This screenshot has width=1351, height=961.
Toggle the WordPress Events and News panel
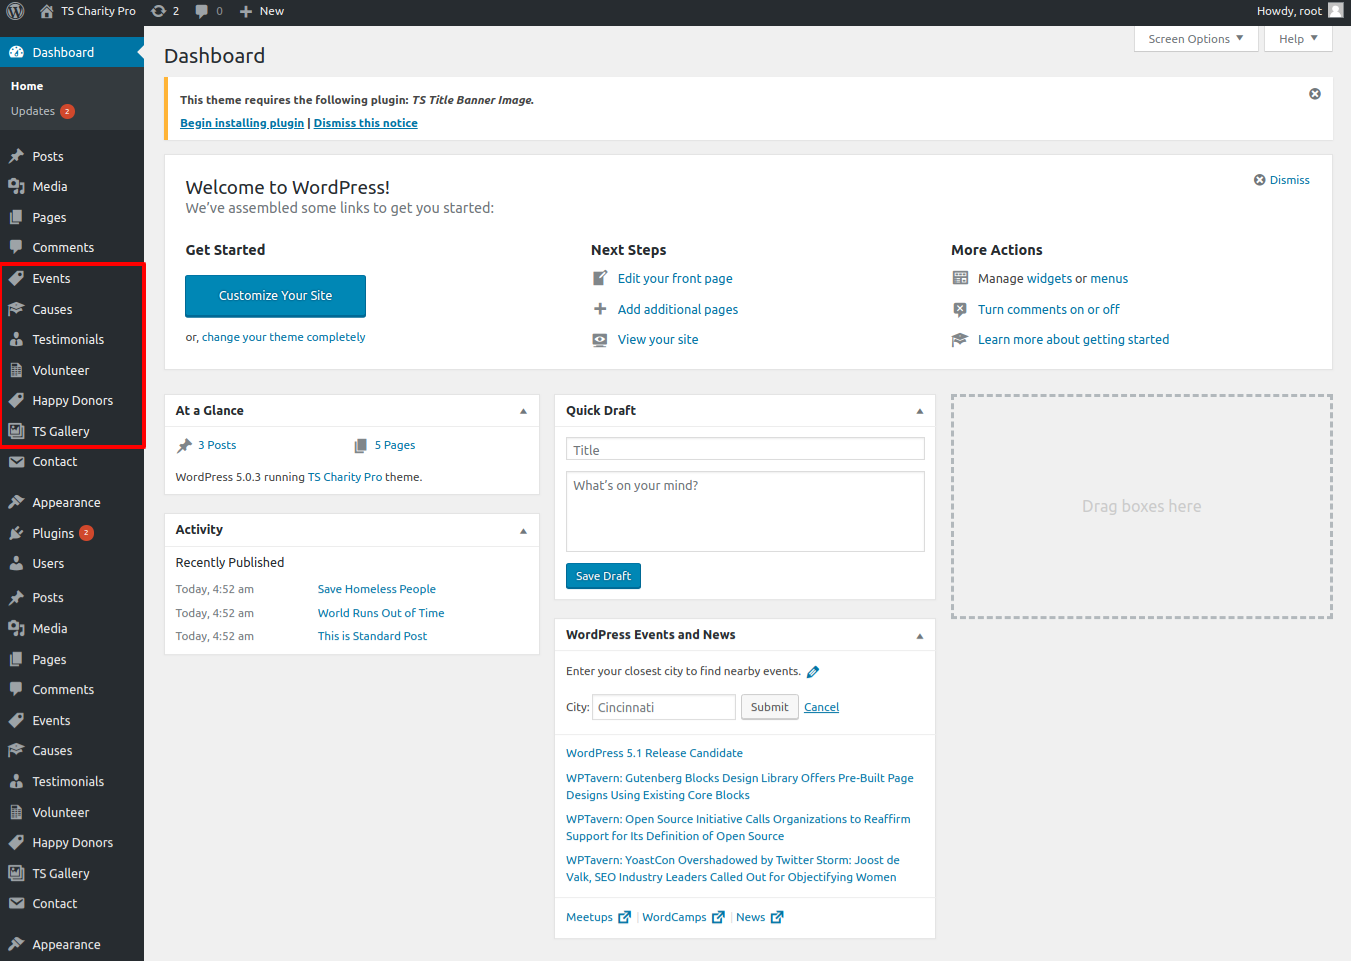(919, 635)
